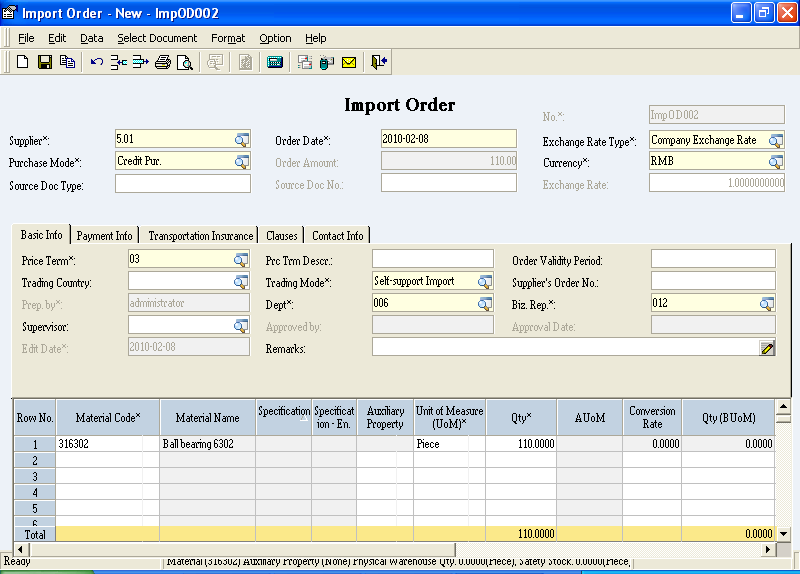The height and width of the screenshot is (574, 800).
Task: Switch to the Transportation Insurance tab
Action: coord(200,236)
